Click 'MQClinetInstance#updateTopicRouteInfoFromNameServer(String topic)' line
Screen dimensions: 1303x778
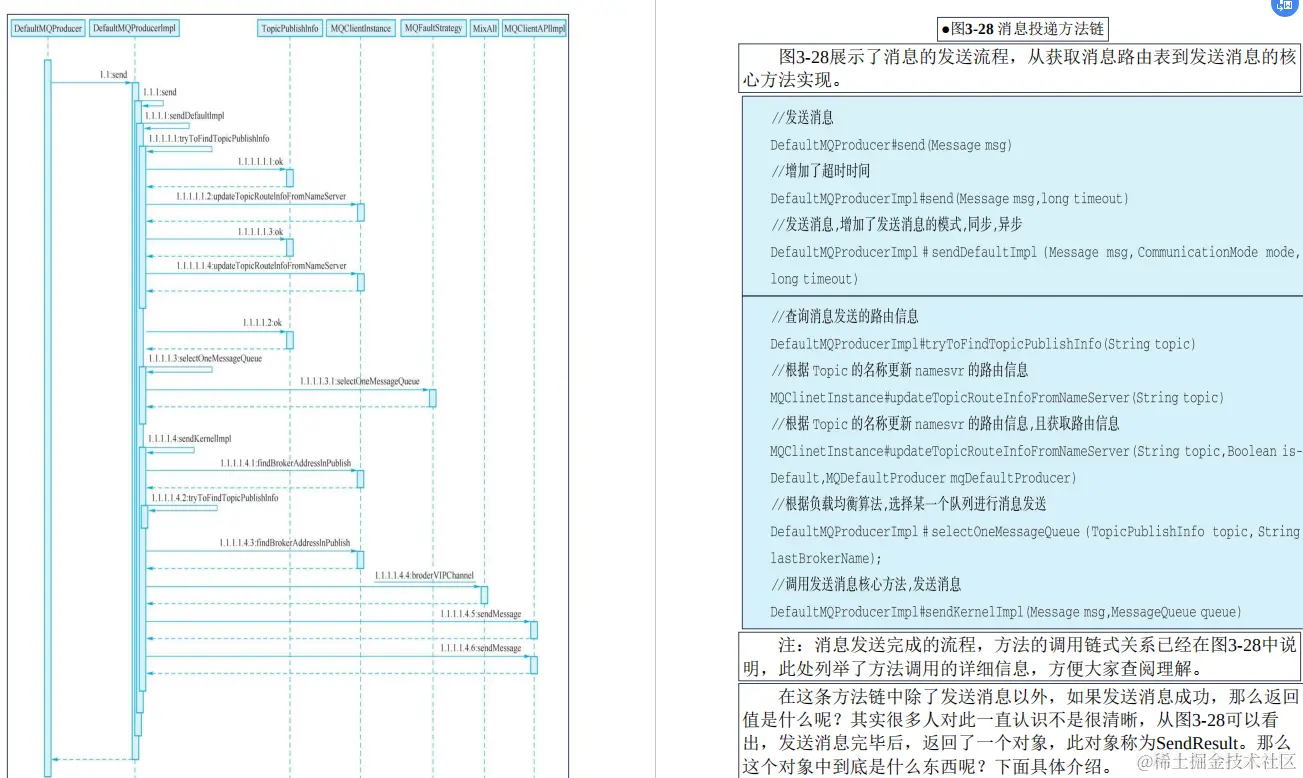pyautogui.click(x=996, y=398)
